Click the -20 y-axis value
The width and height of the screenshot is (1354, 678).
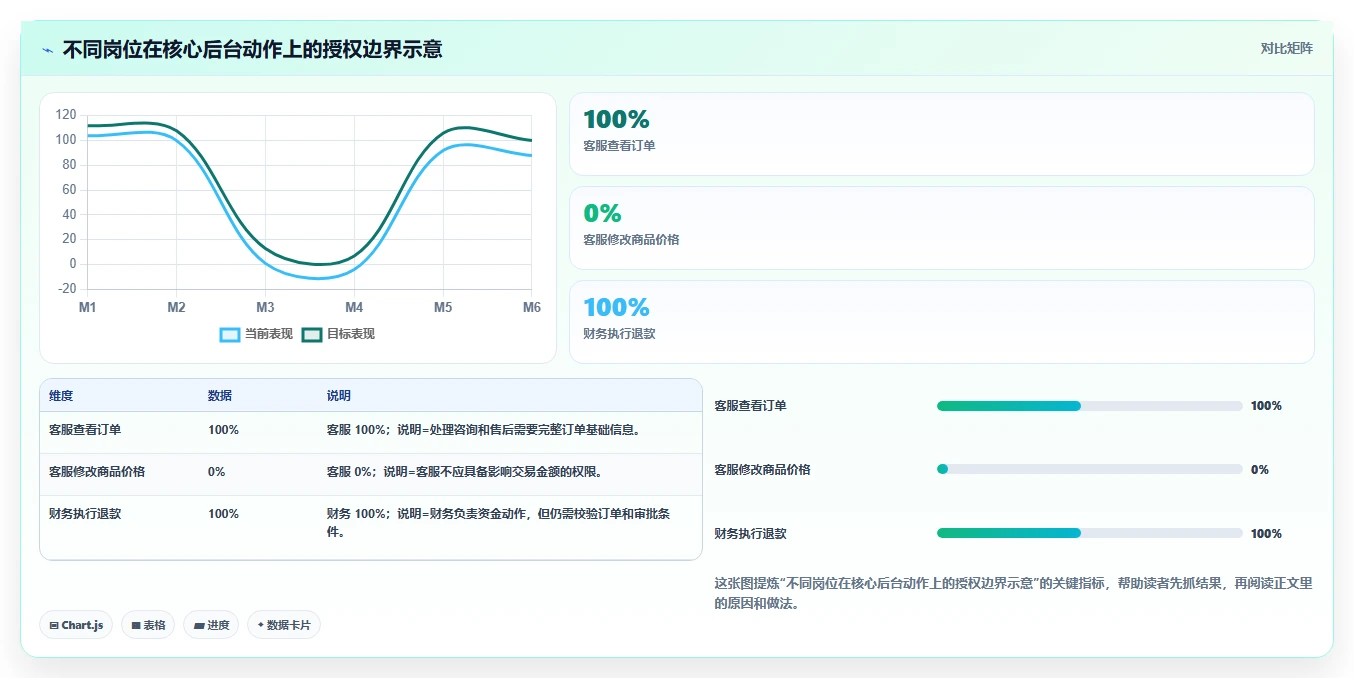(66, 289)
